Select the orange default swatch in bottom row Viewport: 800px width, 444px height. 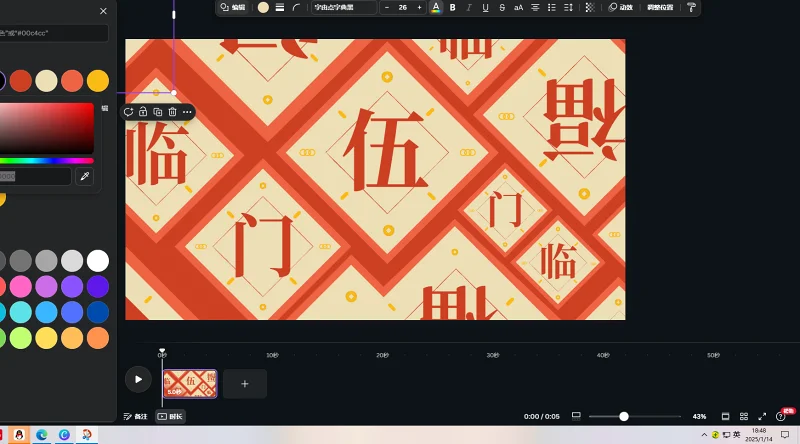tap(97, 337)
